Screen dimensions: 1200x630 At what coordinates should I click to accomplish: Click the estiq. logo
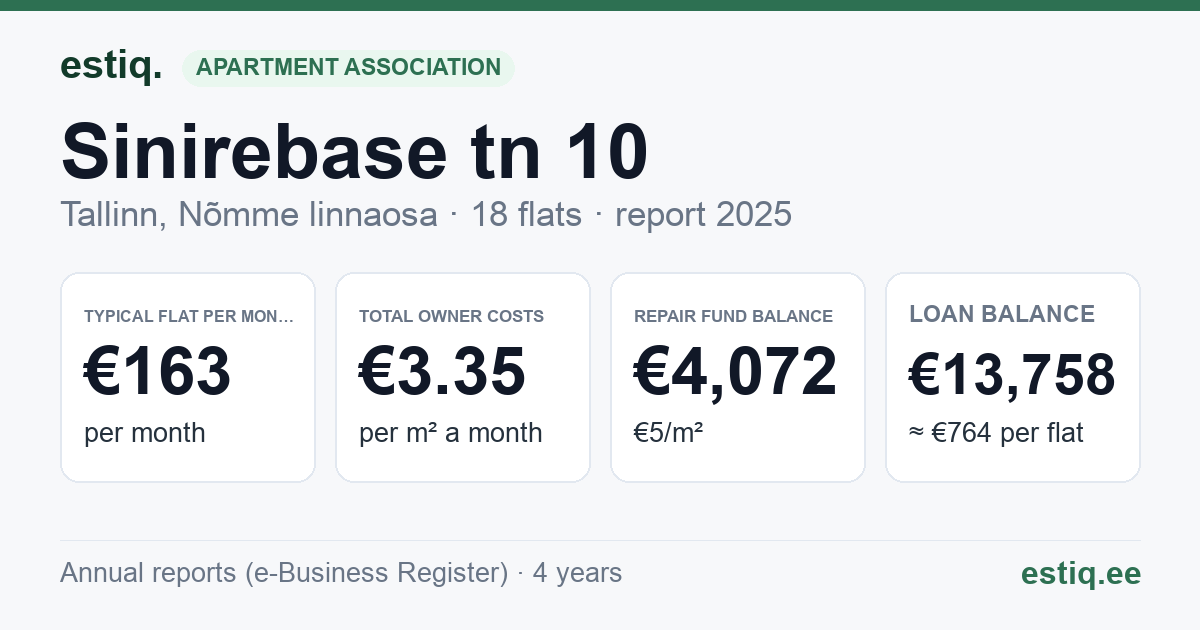[x=111, y=66]
